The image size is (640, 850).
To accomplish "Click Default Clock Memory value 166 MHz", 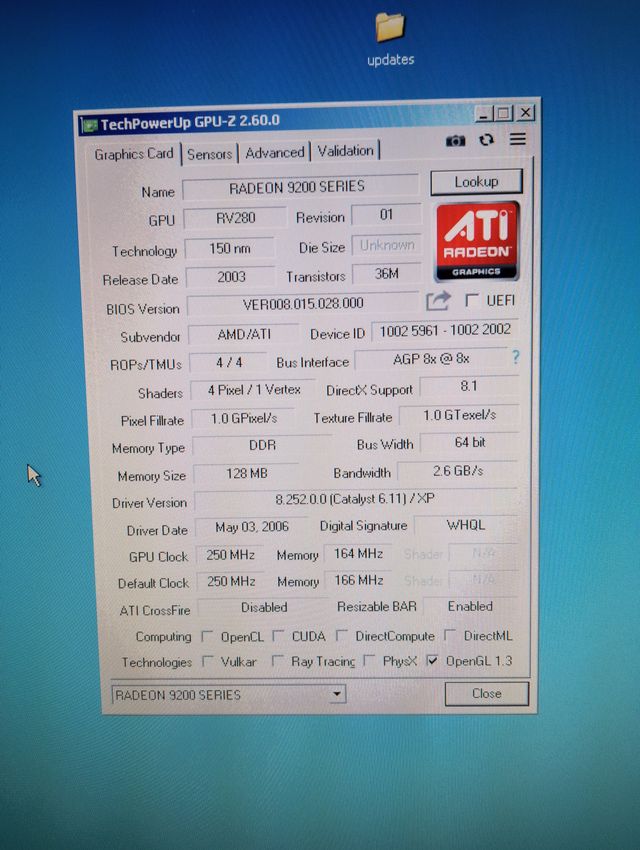I will tap(358, 580).
